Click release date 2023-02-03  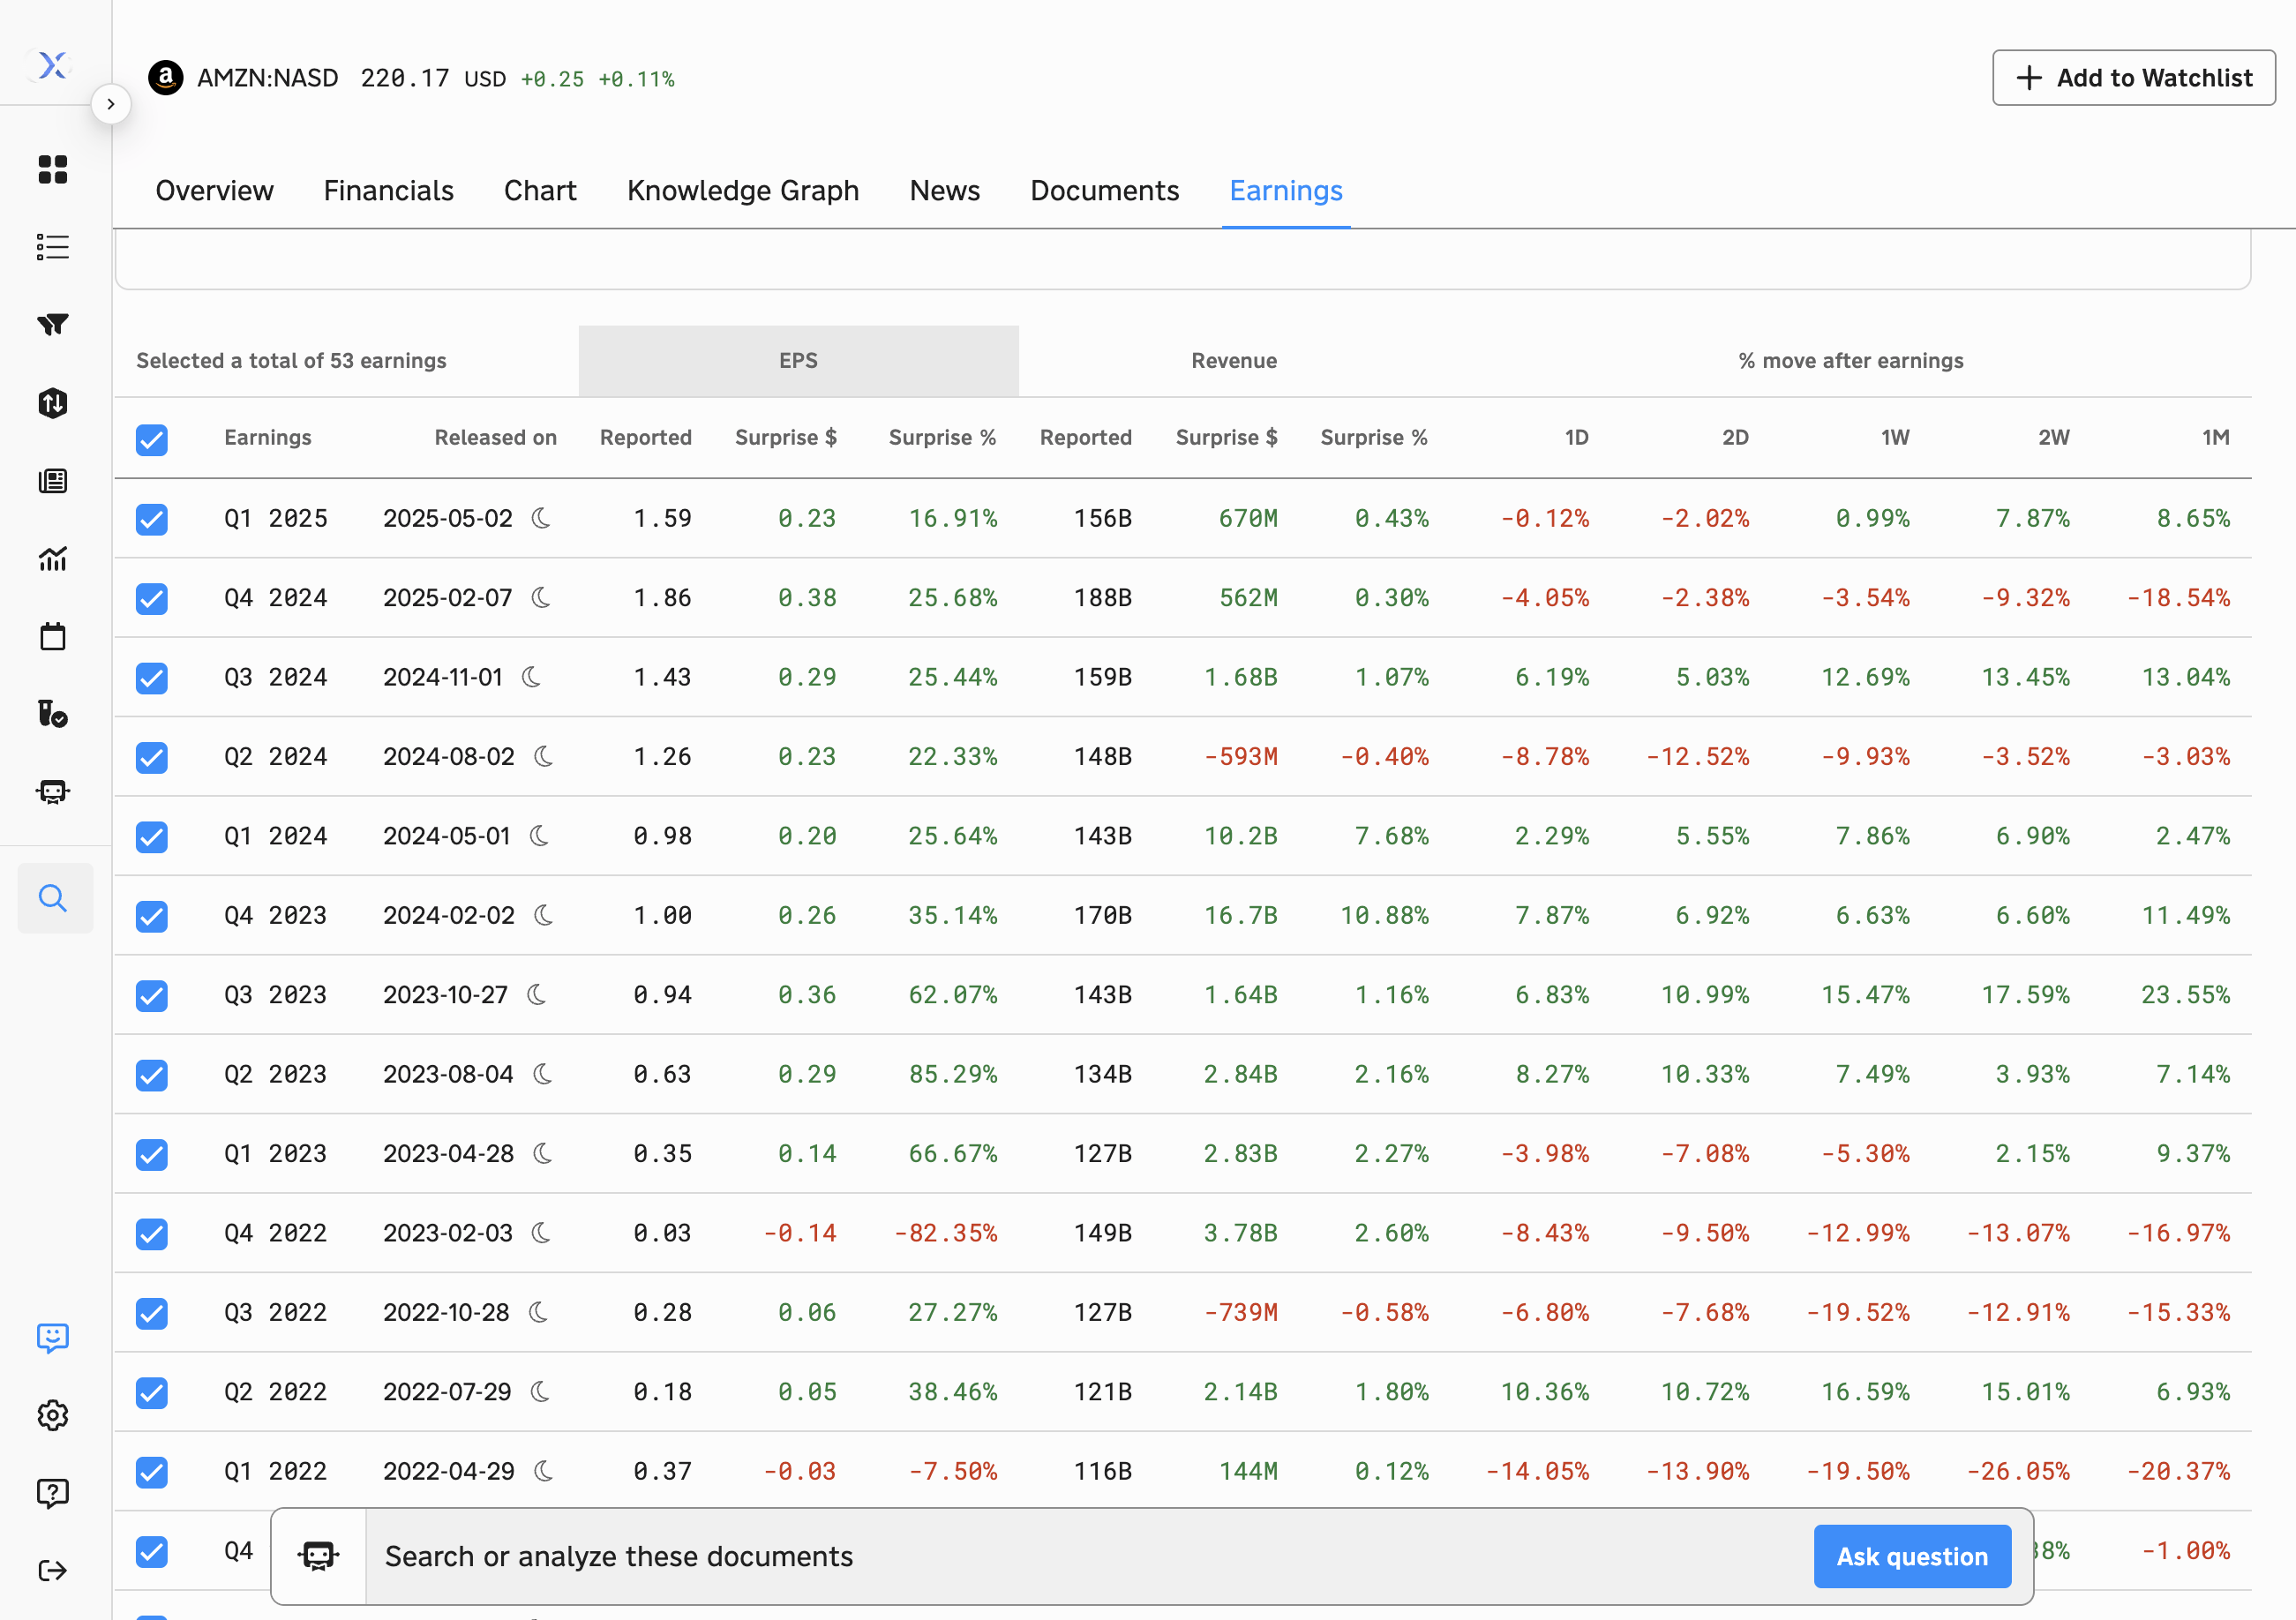(447, 1233)
